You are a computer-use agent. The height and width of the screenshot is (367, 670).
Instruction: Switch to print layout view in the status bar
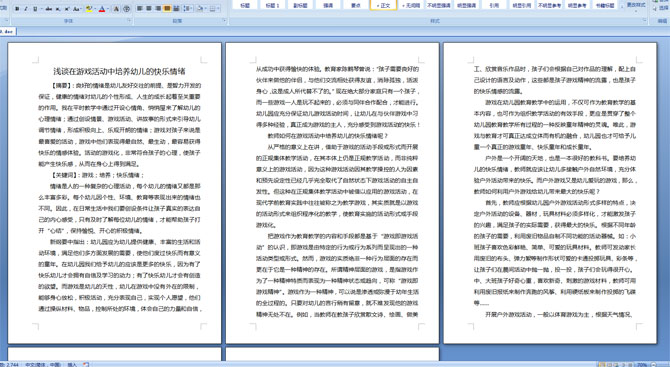pyautogui.click(x=602, y=364)
